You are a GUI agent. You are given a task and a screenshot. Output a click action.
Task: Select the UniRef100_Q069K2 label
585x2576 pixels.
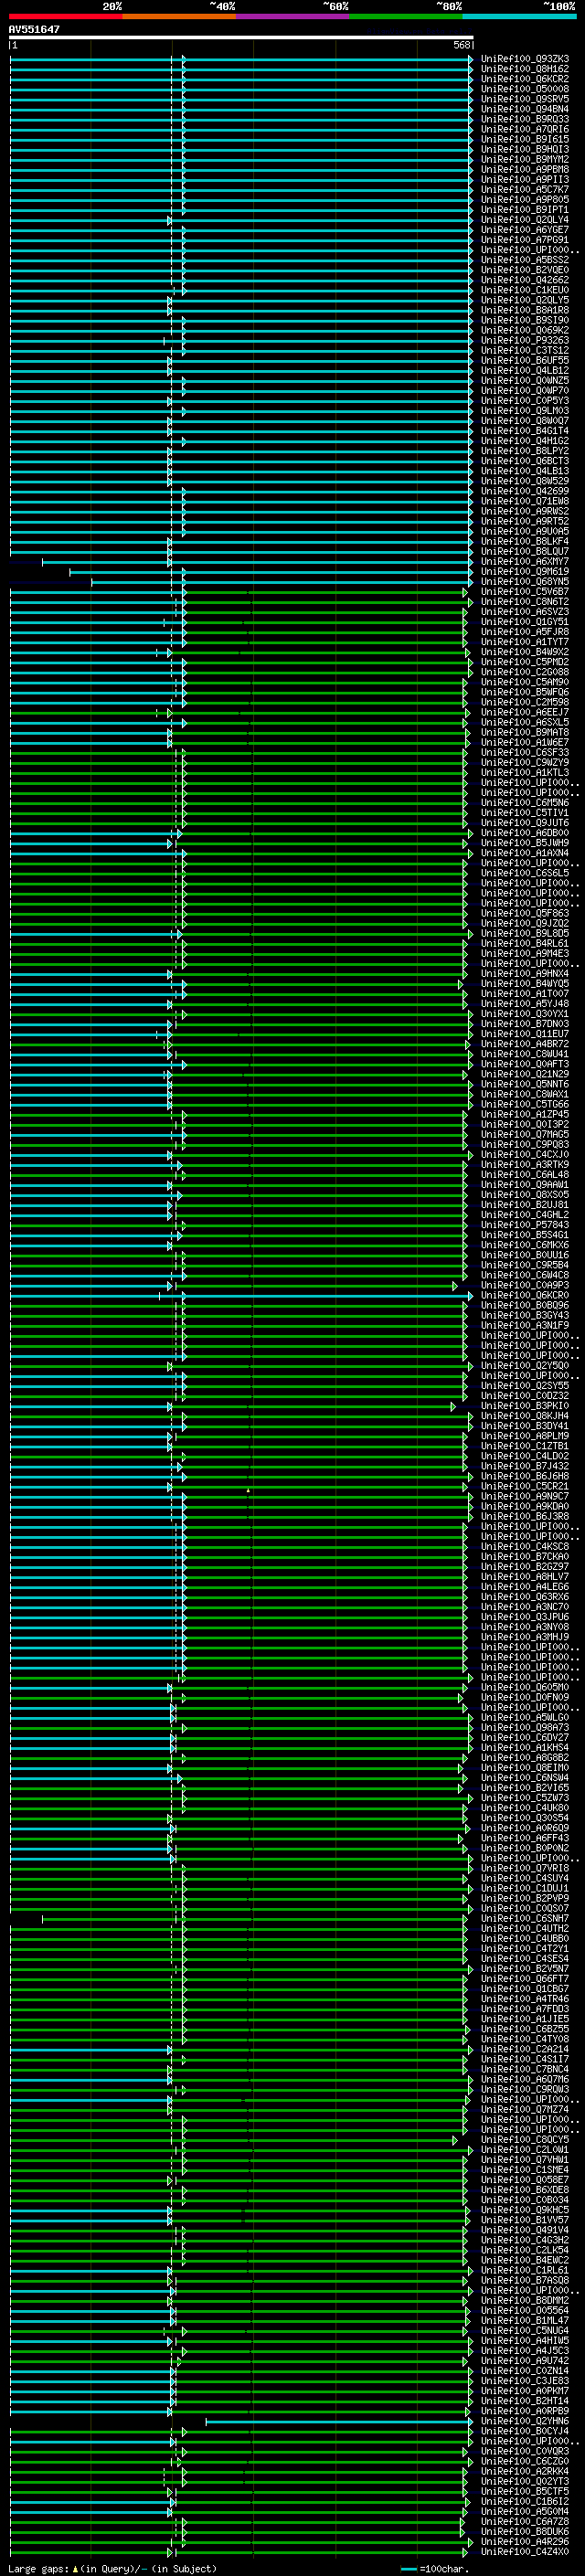pos(525,330)
